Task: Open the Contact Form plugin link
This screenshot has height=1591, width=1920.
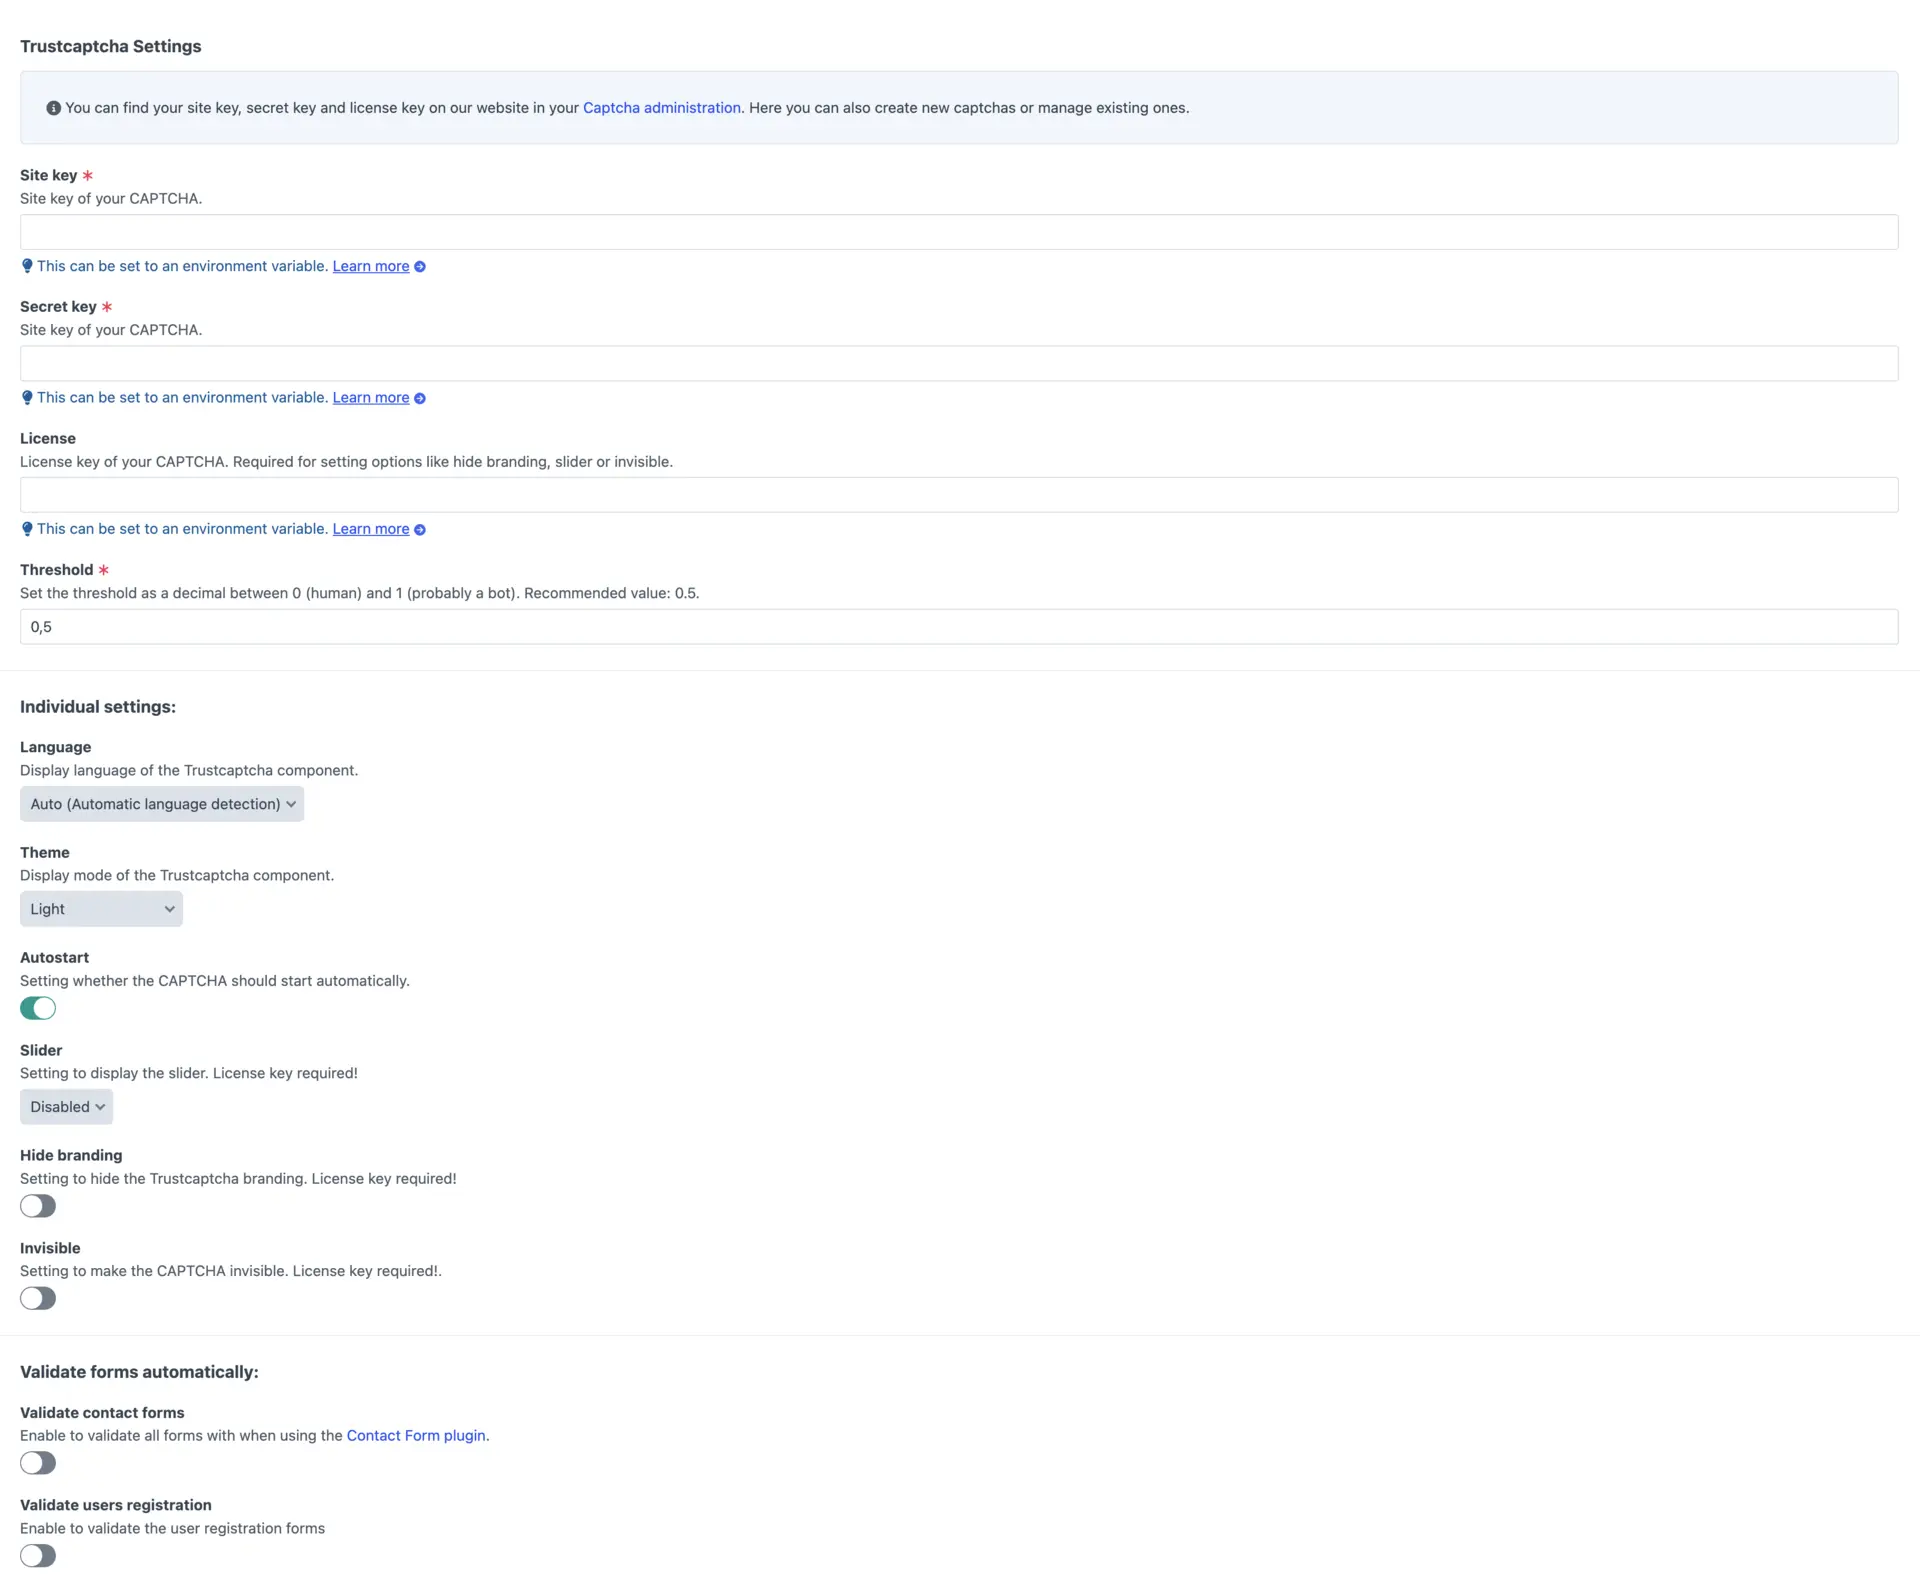Action: coord(416,1435)
